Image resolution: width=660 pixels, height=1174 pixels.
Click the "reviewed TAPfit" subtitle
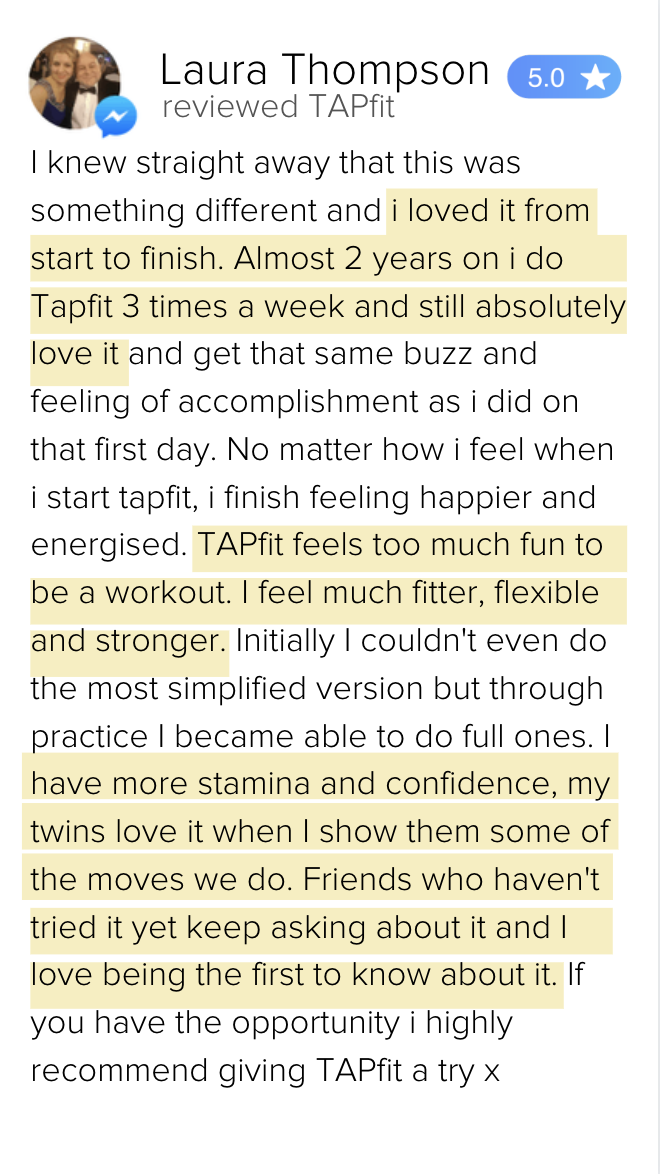[278, 106]
